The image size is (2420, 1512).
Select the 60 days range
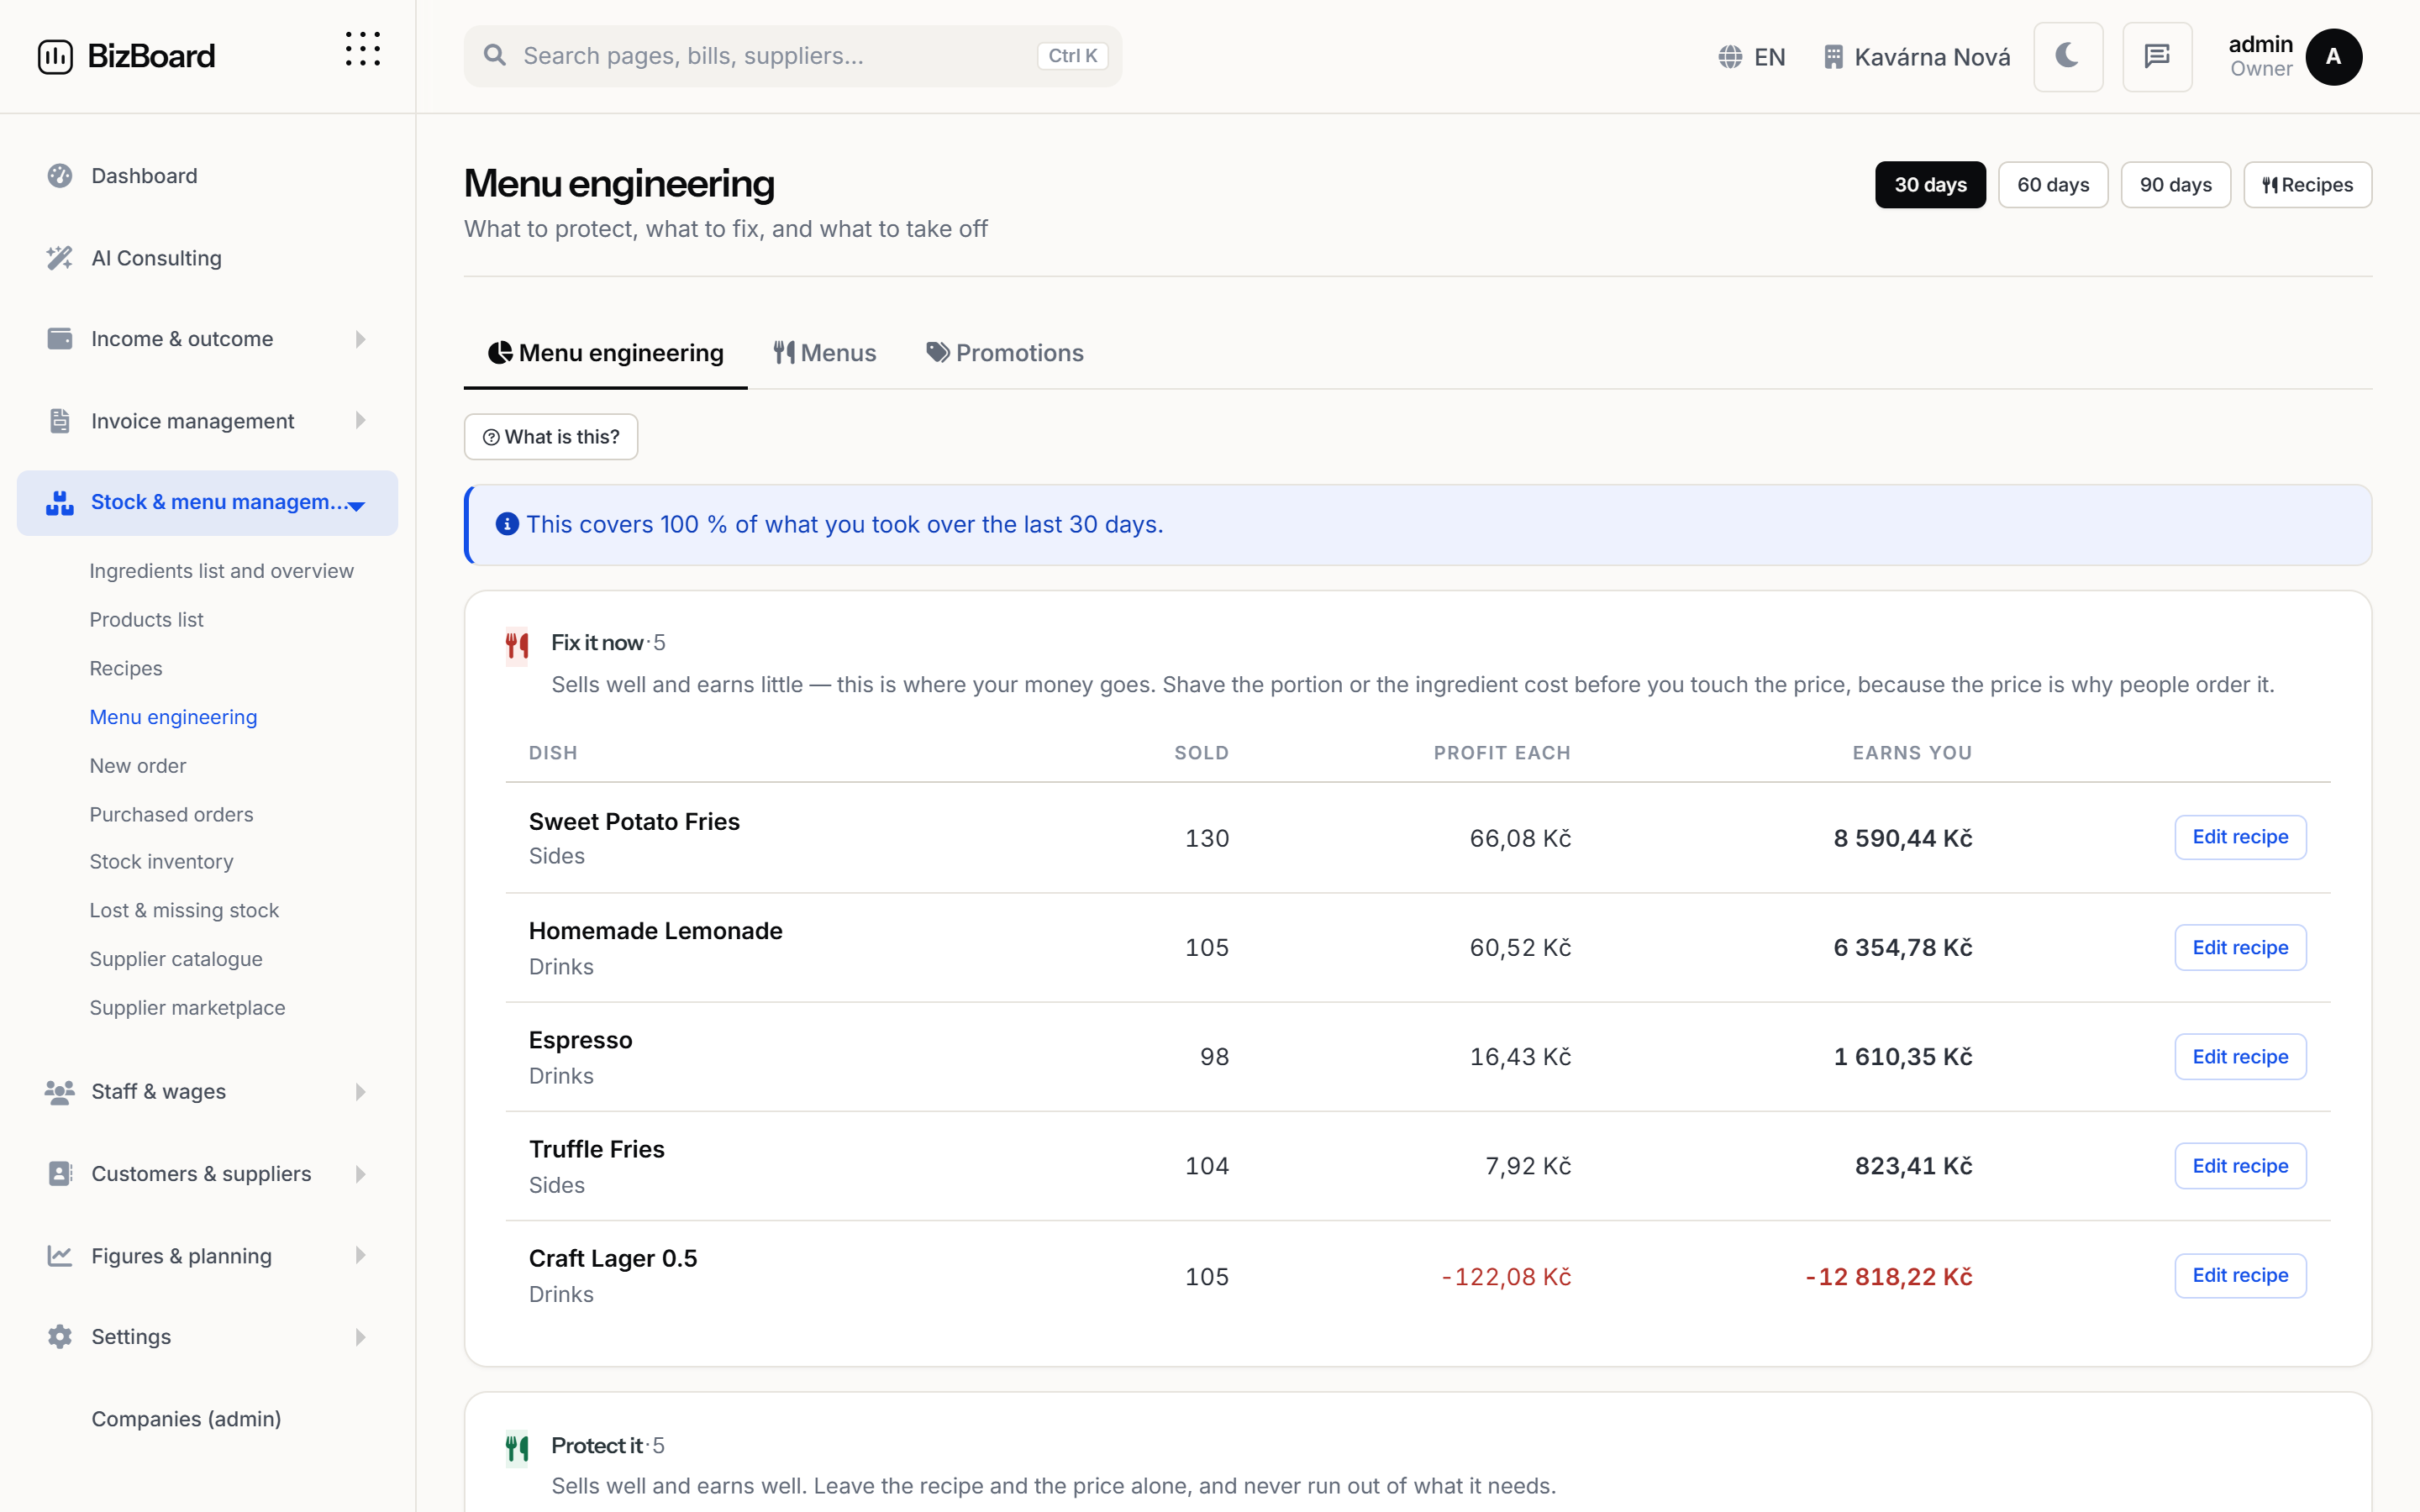tap(2053, 185)
